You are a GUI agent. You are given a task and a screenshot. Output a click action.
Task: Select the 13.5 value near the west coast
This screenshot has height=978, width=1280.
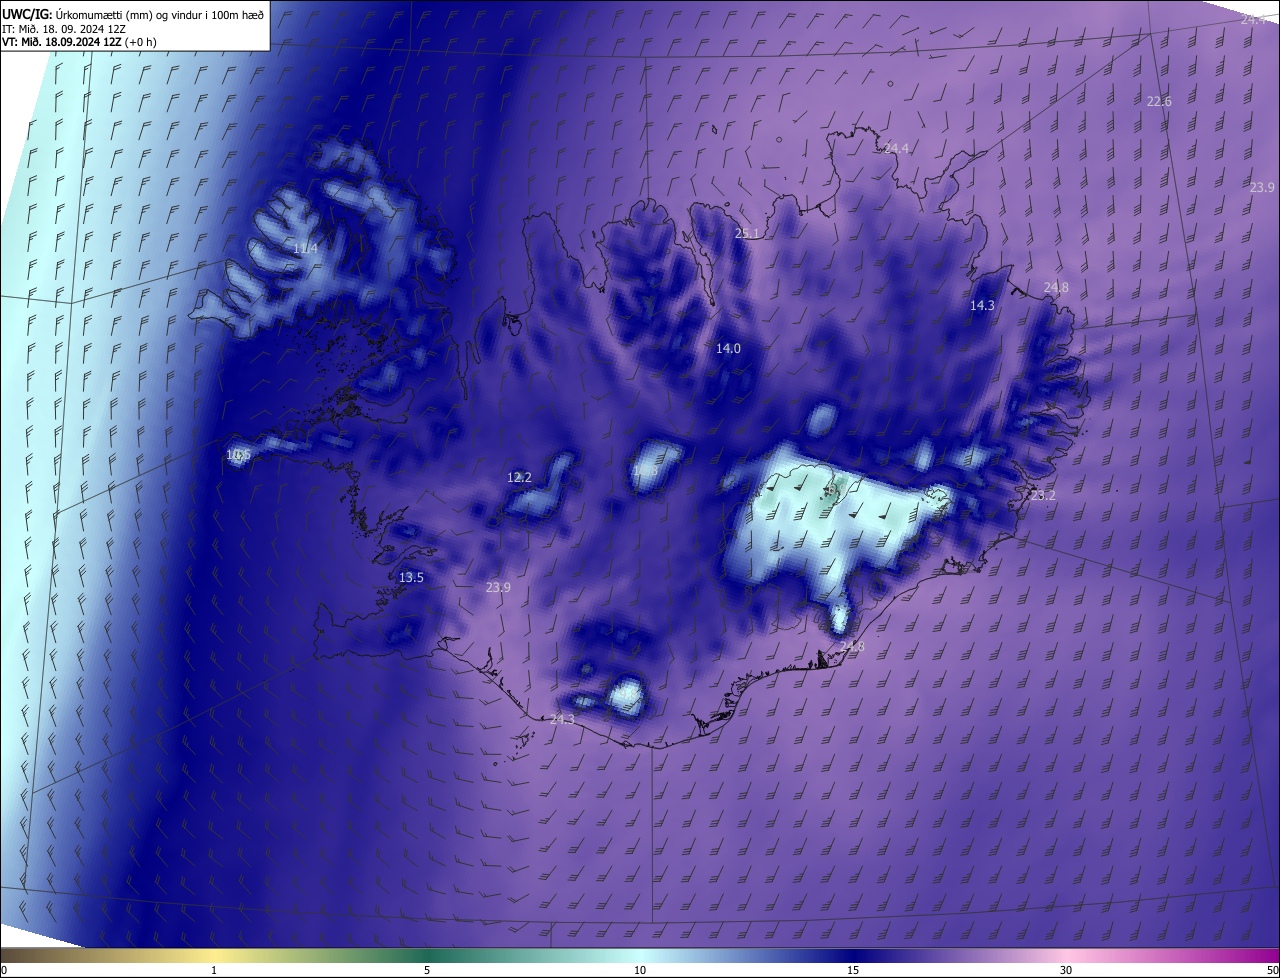[412, 577]
